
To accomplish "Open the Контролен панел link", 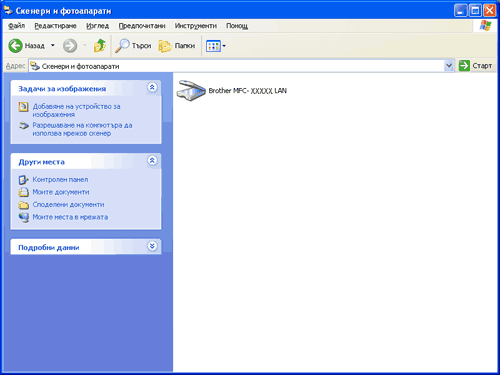I will [60, 179].
